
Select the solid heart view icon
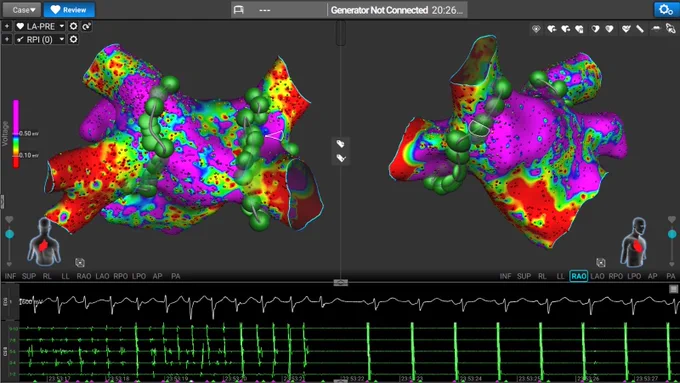click(x=609, y=29)
